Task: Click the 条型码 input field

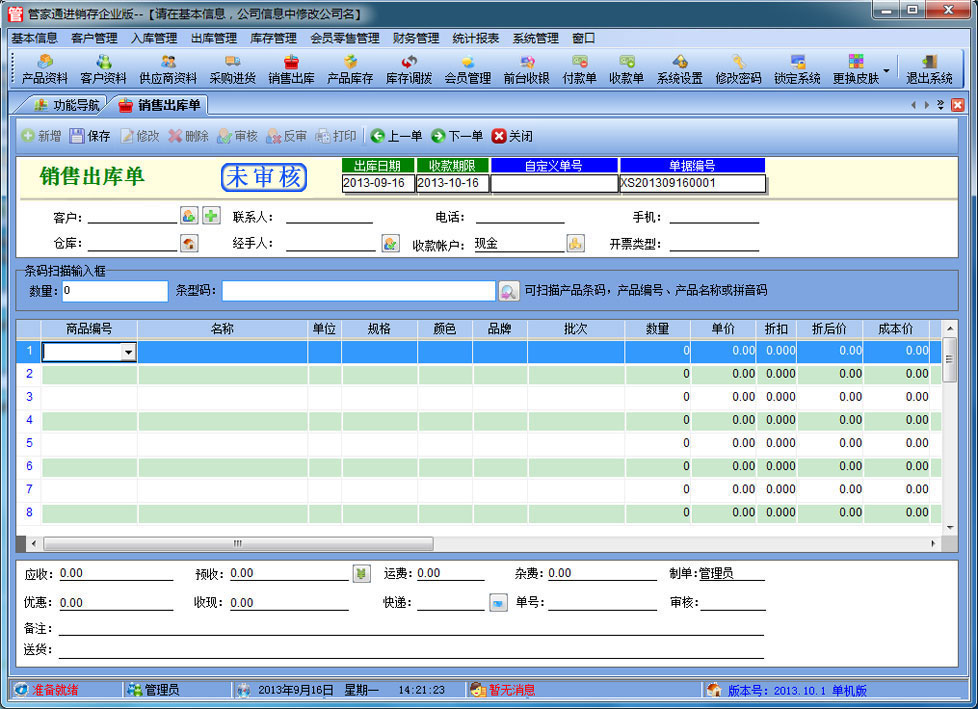Action: [358, 291]
